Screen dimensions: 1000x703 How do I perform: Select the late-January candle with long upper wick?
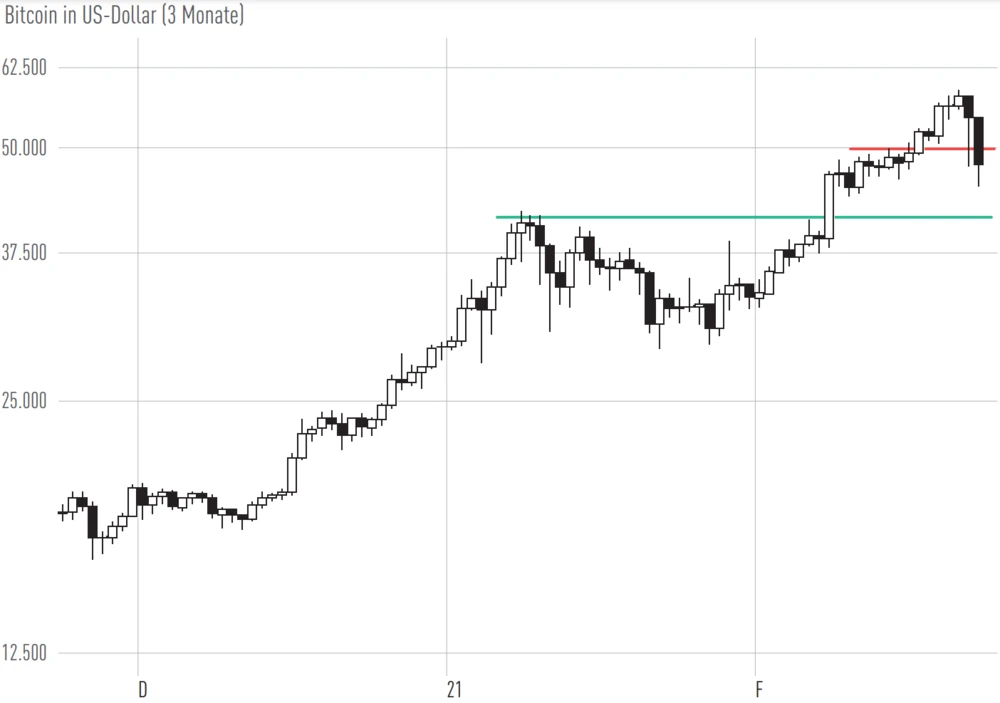(729, 290)
